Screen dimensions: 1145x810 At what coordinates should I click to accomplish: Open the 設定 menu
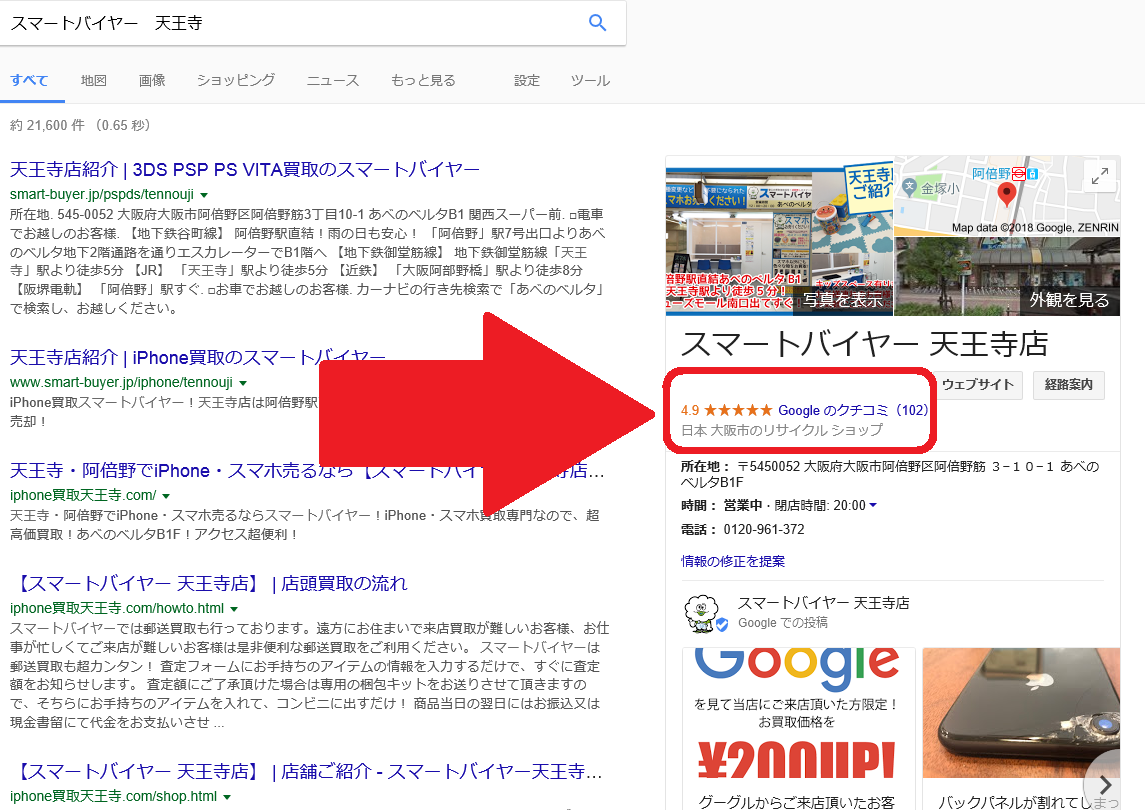coord(526,80)
